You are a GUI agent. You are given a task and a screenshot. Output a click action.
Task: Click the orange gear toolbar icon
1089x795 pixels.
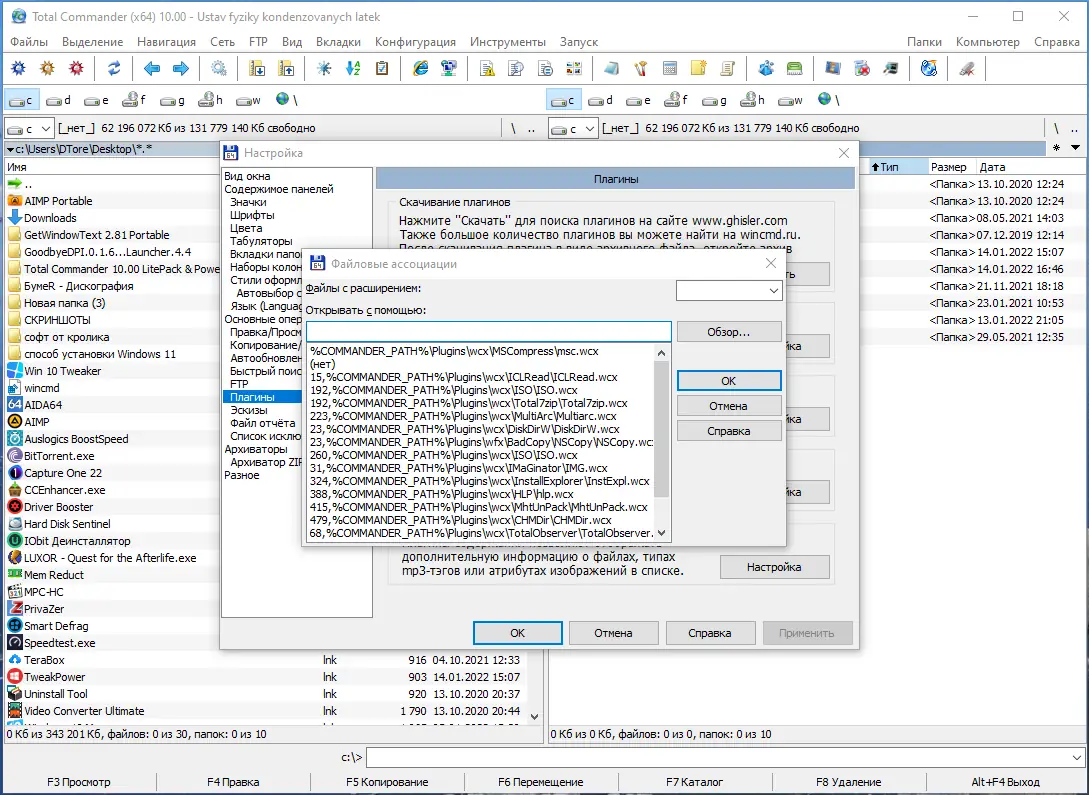coord(47,68)
